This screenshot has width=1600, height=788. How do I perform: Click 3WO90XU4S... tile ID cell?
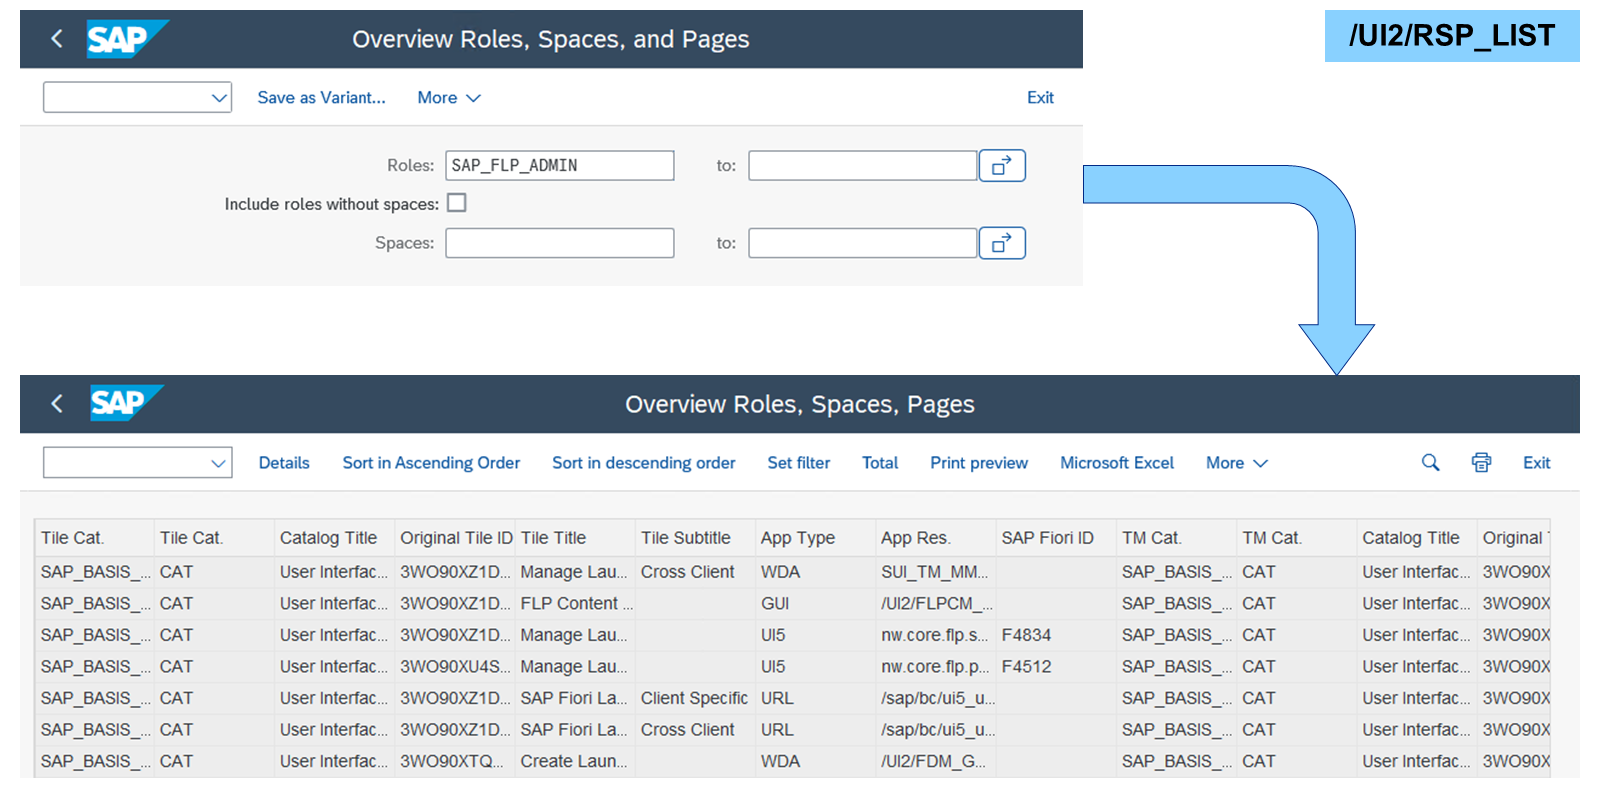(x=455, y=667)
